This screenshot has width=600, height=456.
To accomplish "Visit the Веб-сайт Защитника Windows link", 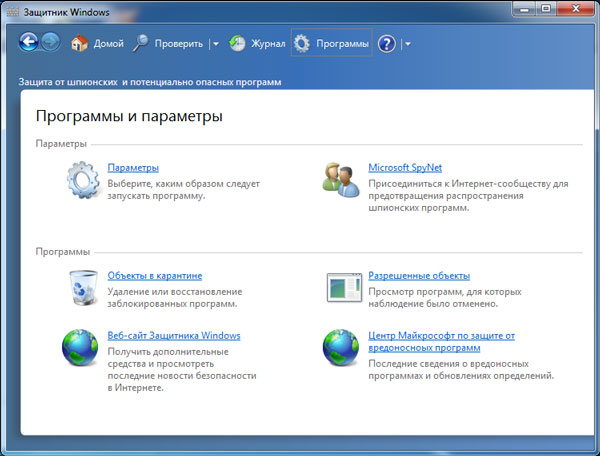I will [174, 335].
